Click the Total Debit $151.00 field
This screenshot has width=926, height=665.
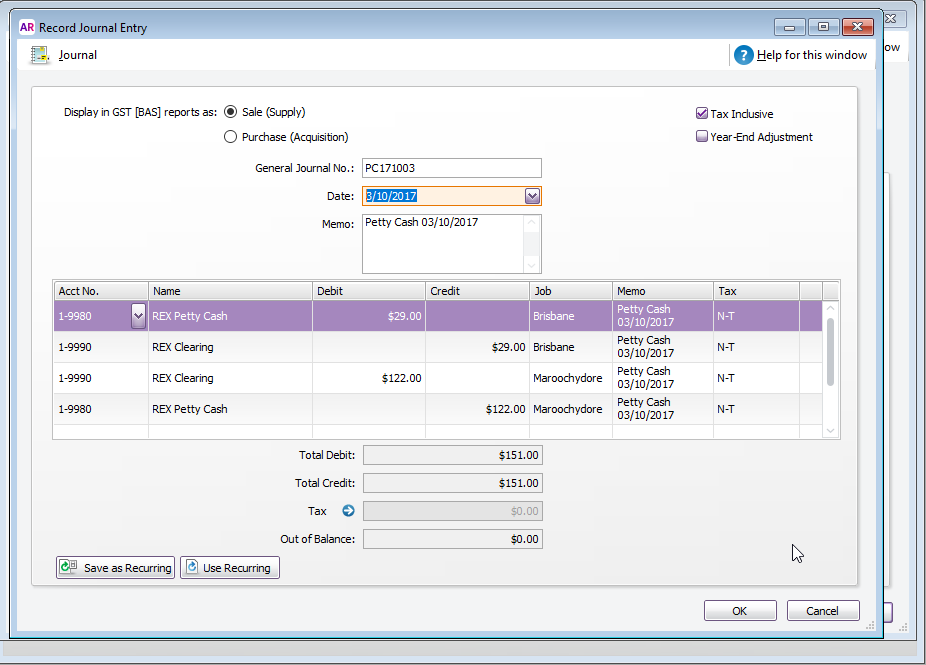point(452,455)
